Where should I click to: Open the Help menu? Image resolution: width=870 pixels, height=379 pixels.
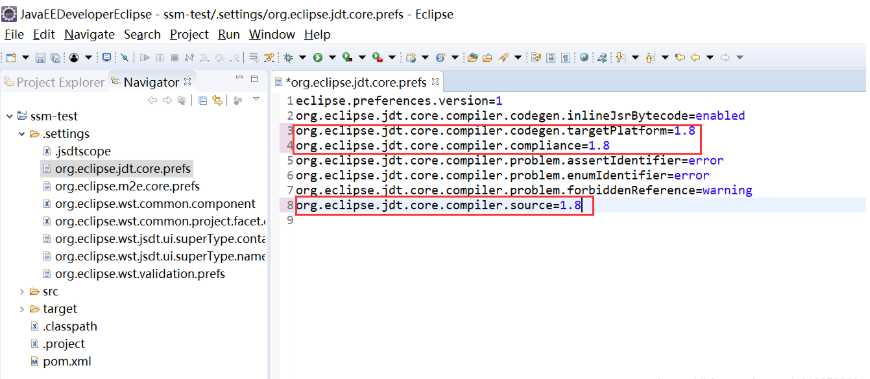coord(317,34)
